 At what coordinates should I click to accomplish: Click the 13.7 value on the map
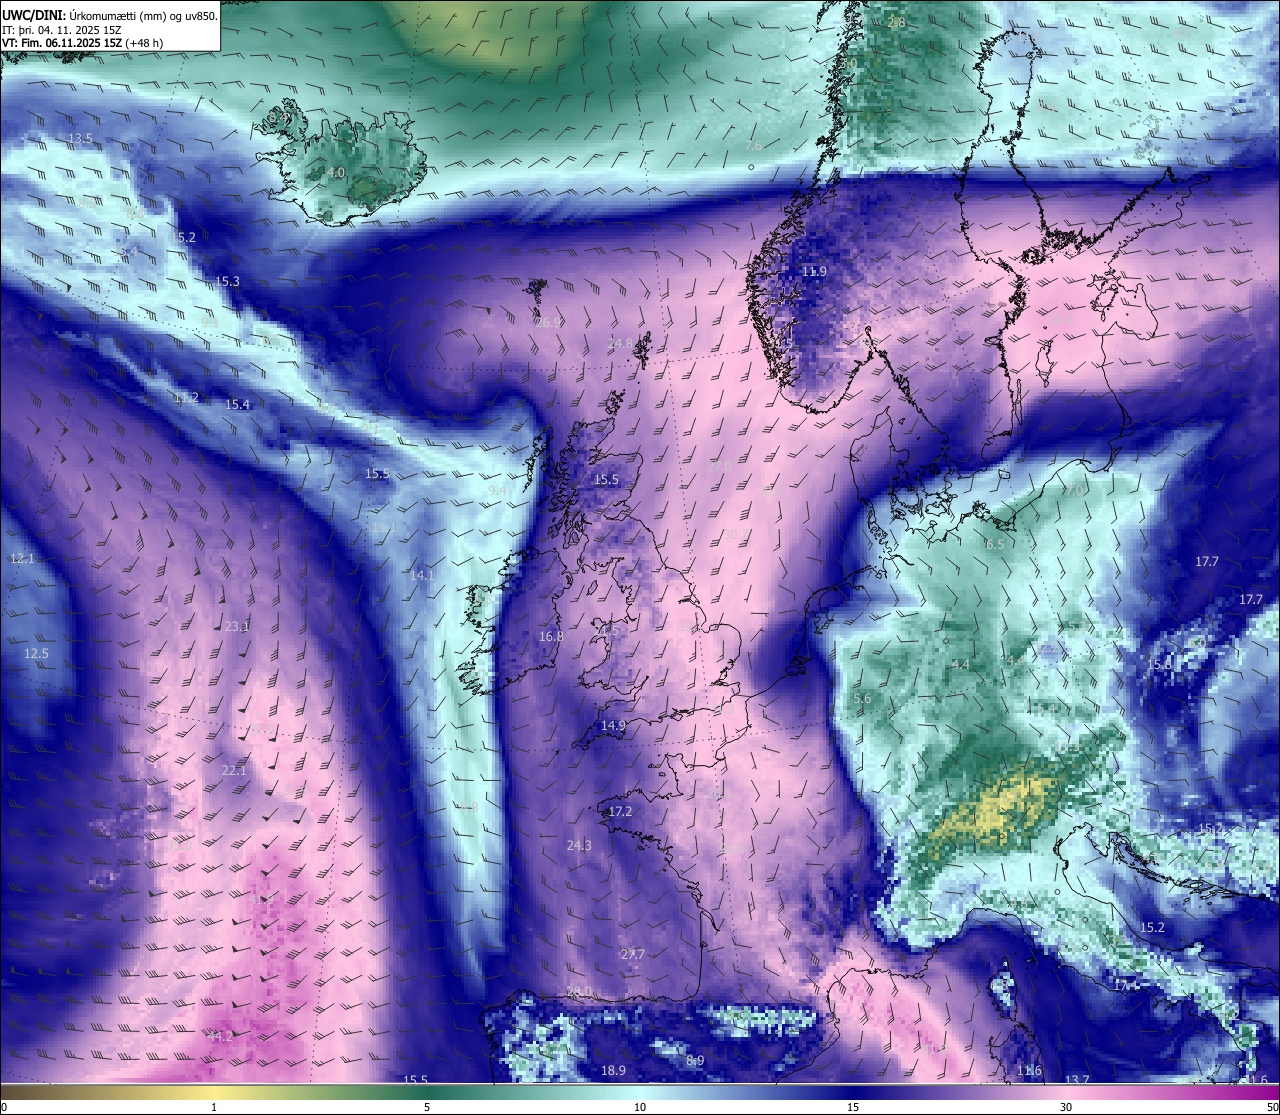1077,1080
